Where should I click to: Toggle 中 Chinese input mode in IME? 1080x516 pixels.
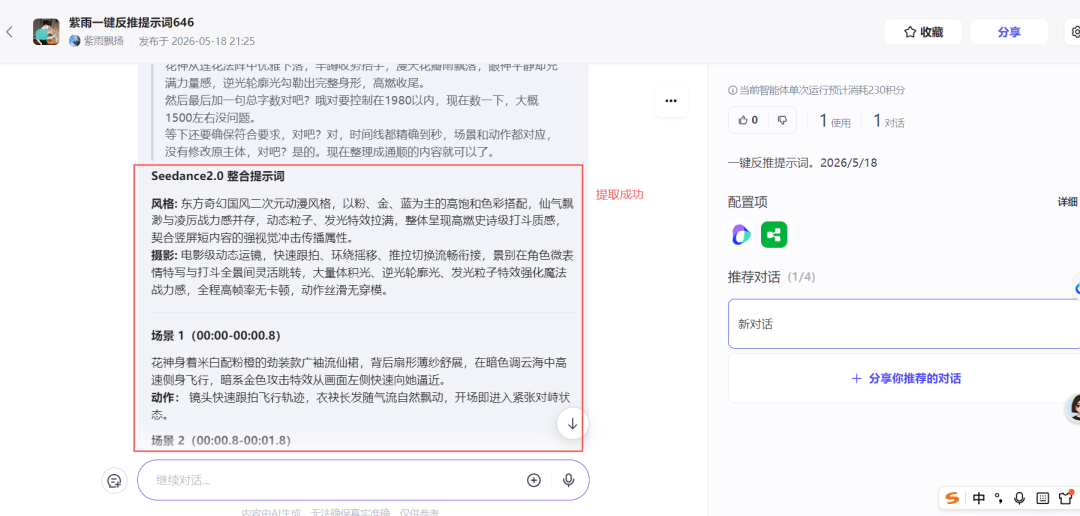(x=979, y=498)
